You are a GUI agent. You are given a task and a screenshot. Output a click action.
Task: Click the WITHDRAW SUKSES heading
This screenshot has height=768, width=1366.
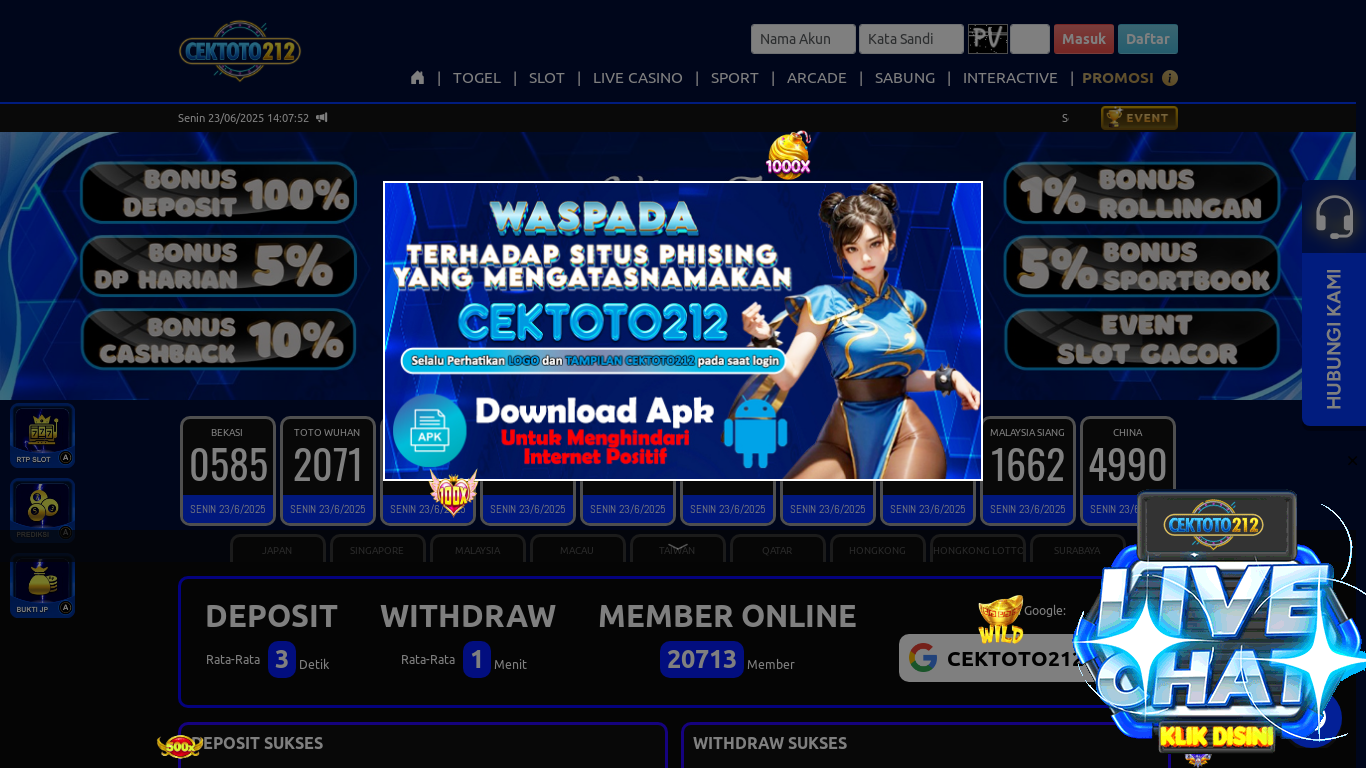770,743
